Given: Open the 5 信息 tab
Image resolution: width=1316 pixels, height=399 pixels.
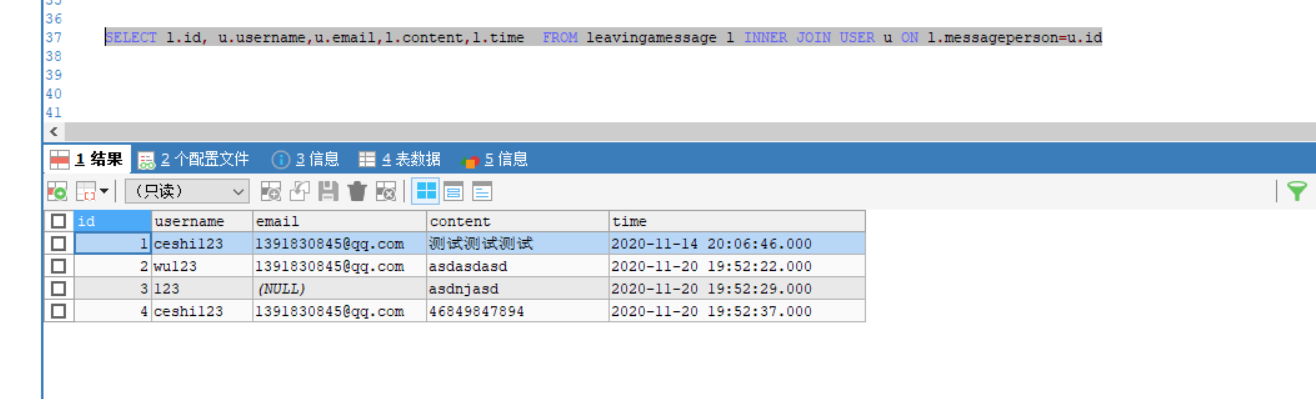Looking at the screenshot, I should click(494, 159).
